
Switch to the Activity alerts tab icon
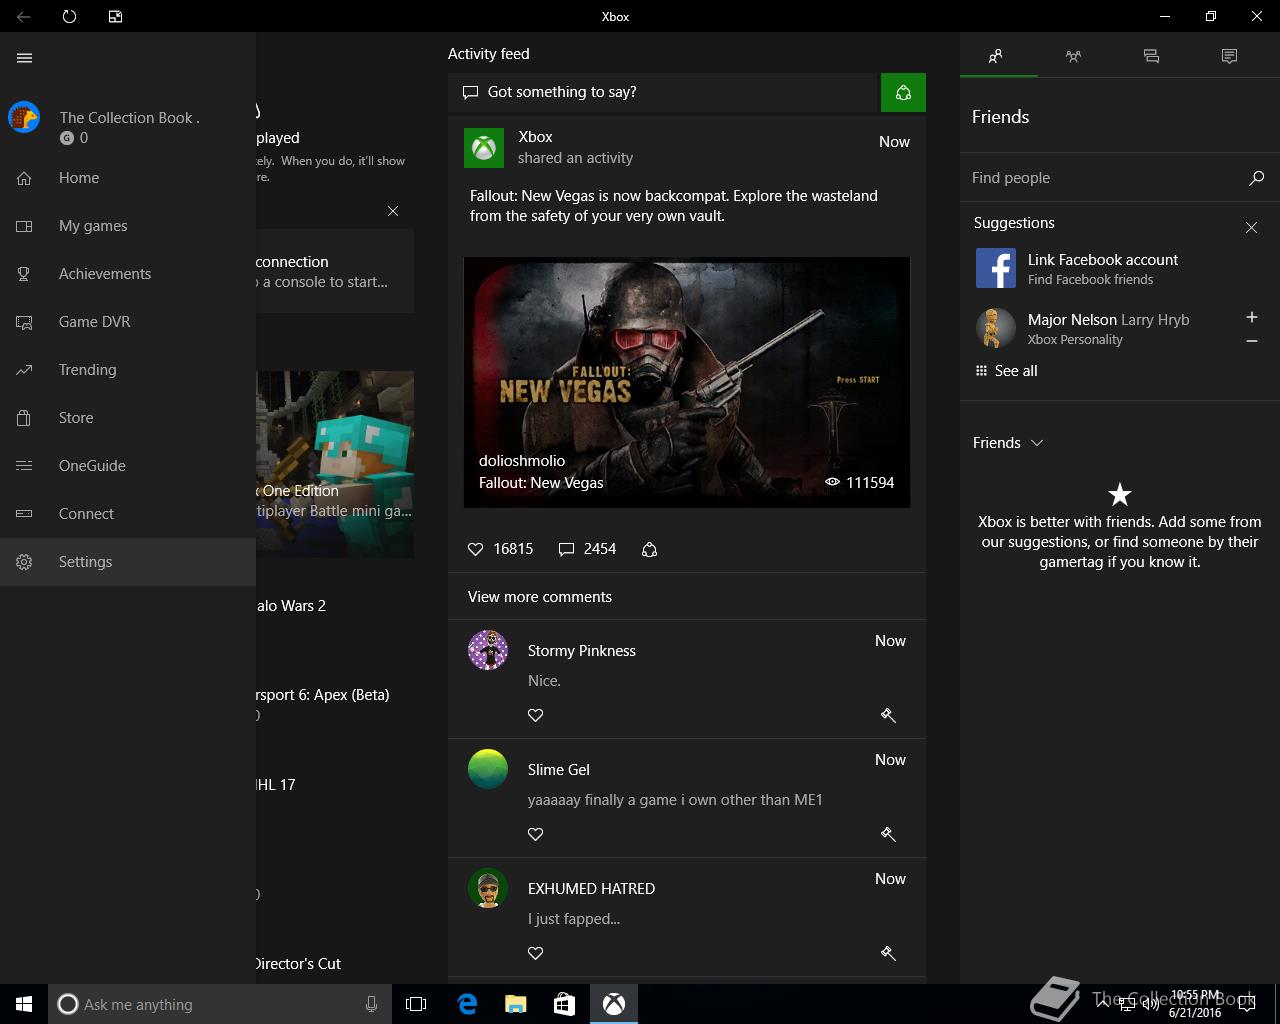(1229, 56)
